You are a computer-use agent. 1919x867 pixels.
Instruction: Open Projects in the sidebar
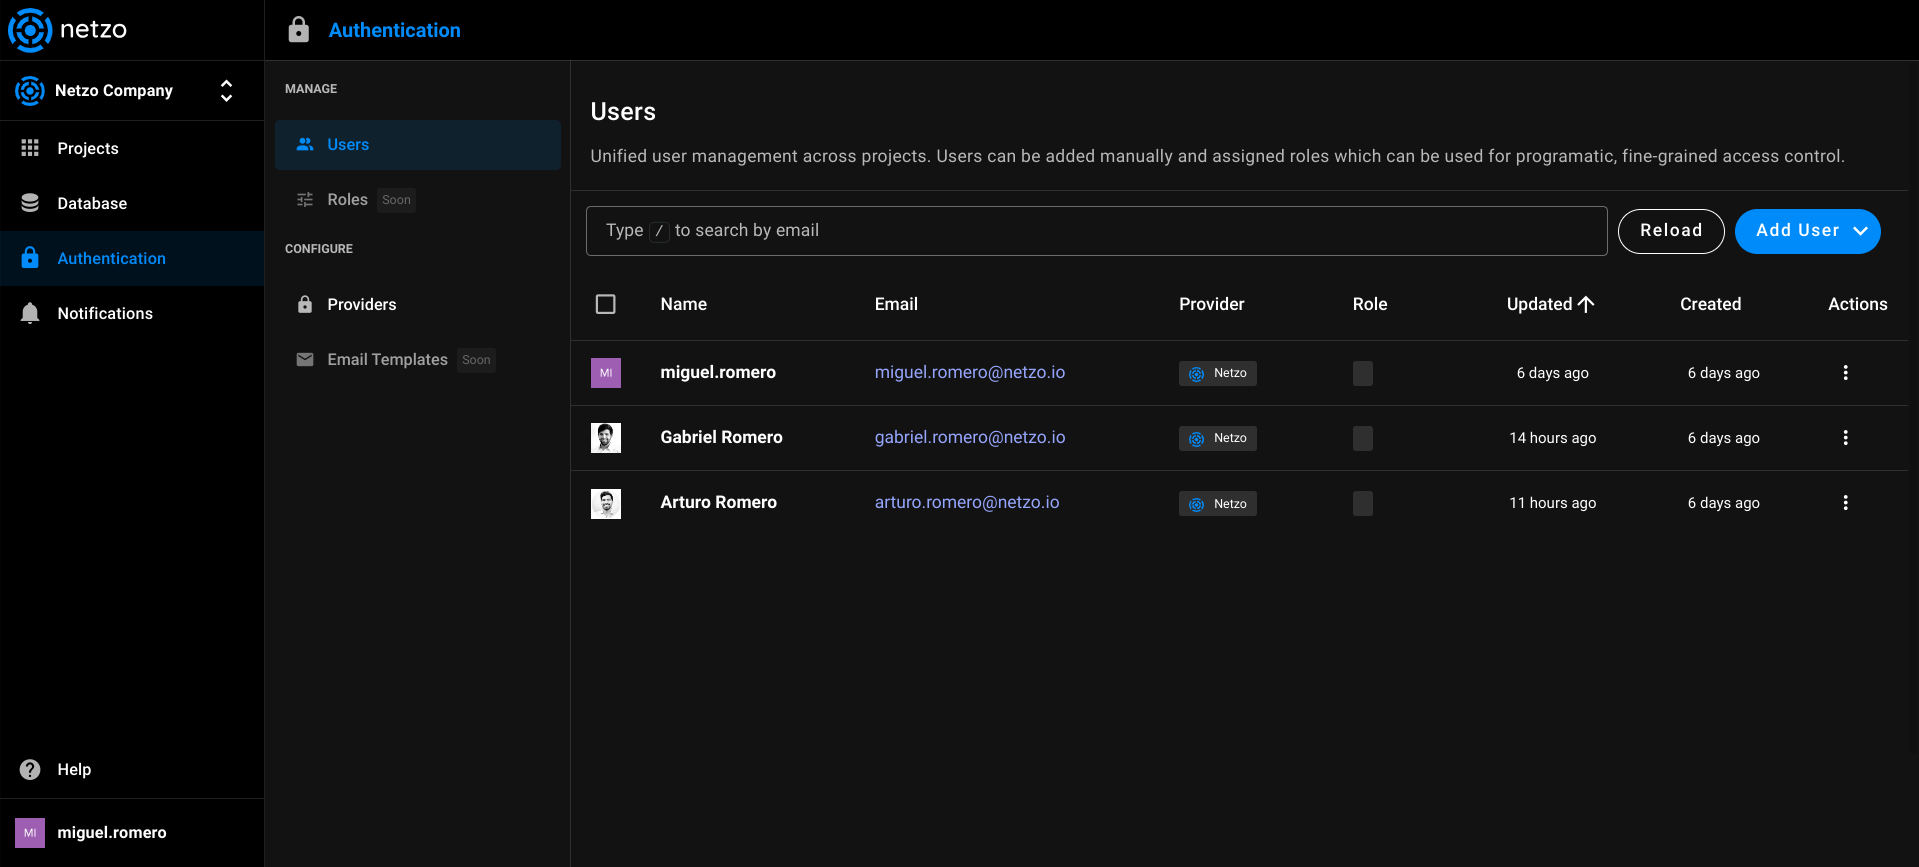[132, 148]
